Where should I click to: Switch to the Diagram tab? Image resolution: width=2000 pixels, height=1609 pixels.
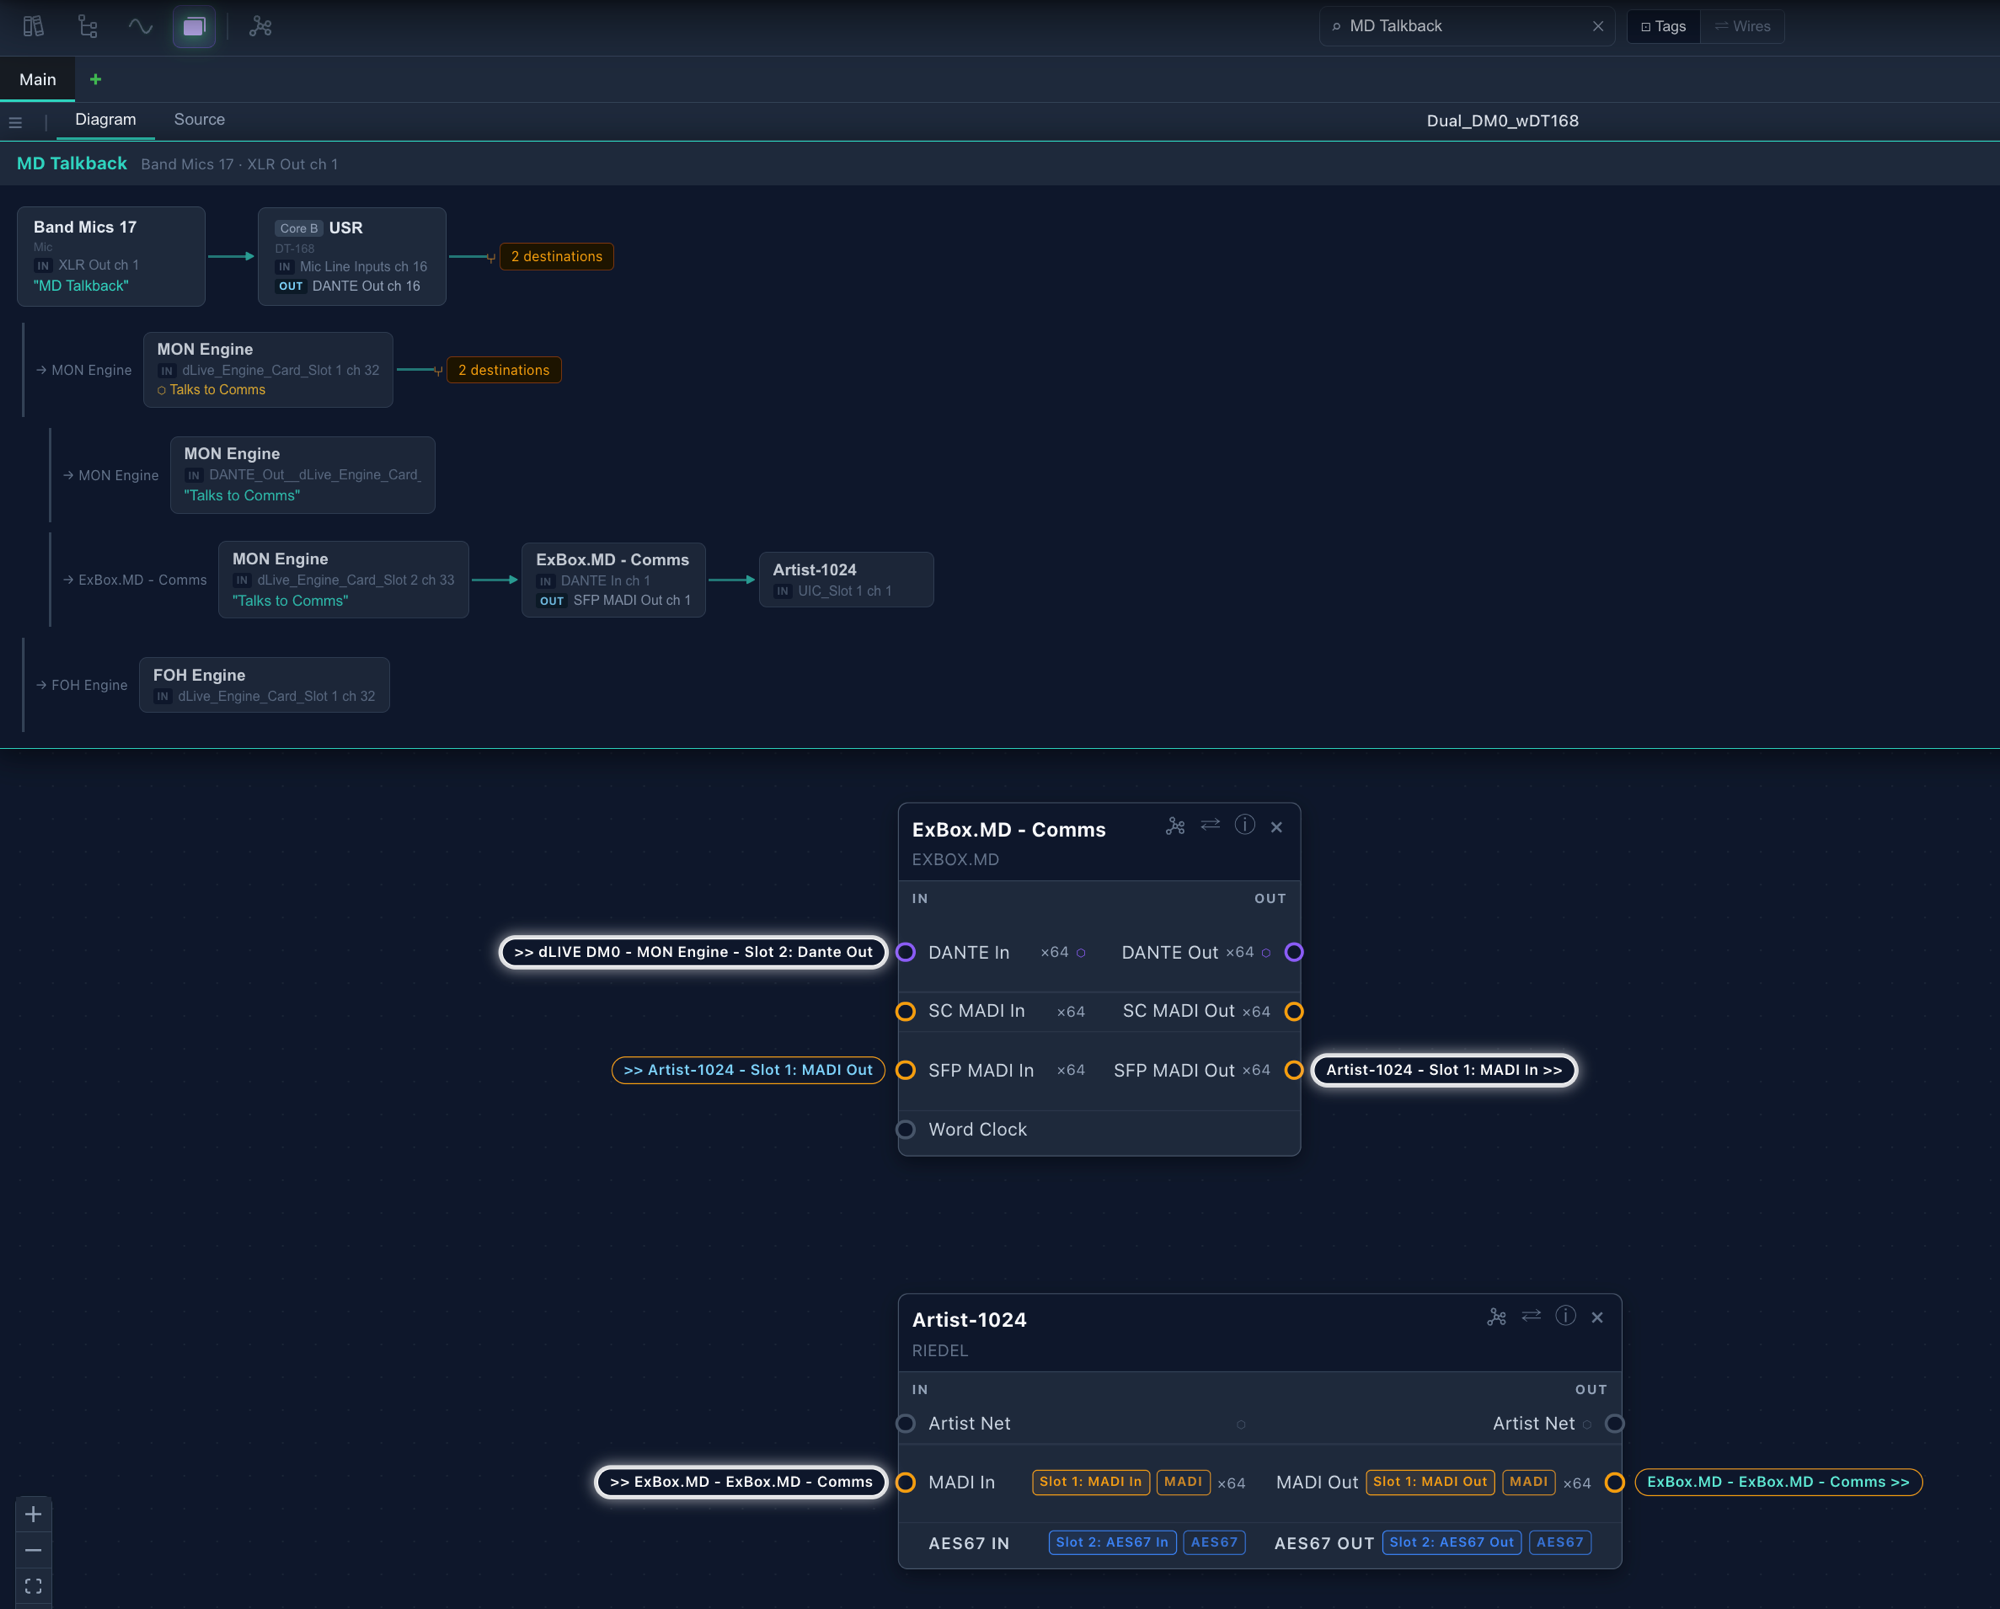105,119
